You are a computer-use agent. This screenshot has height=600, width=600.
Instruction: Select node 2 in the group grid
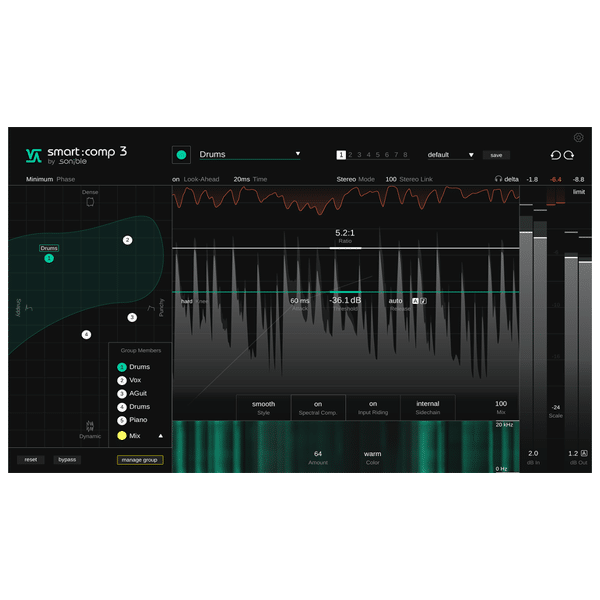tap(127, 240)
